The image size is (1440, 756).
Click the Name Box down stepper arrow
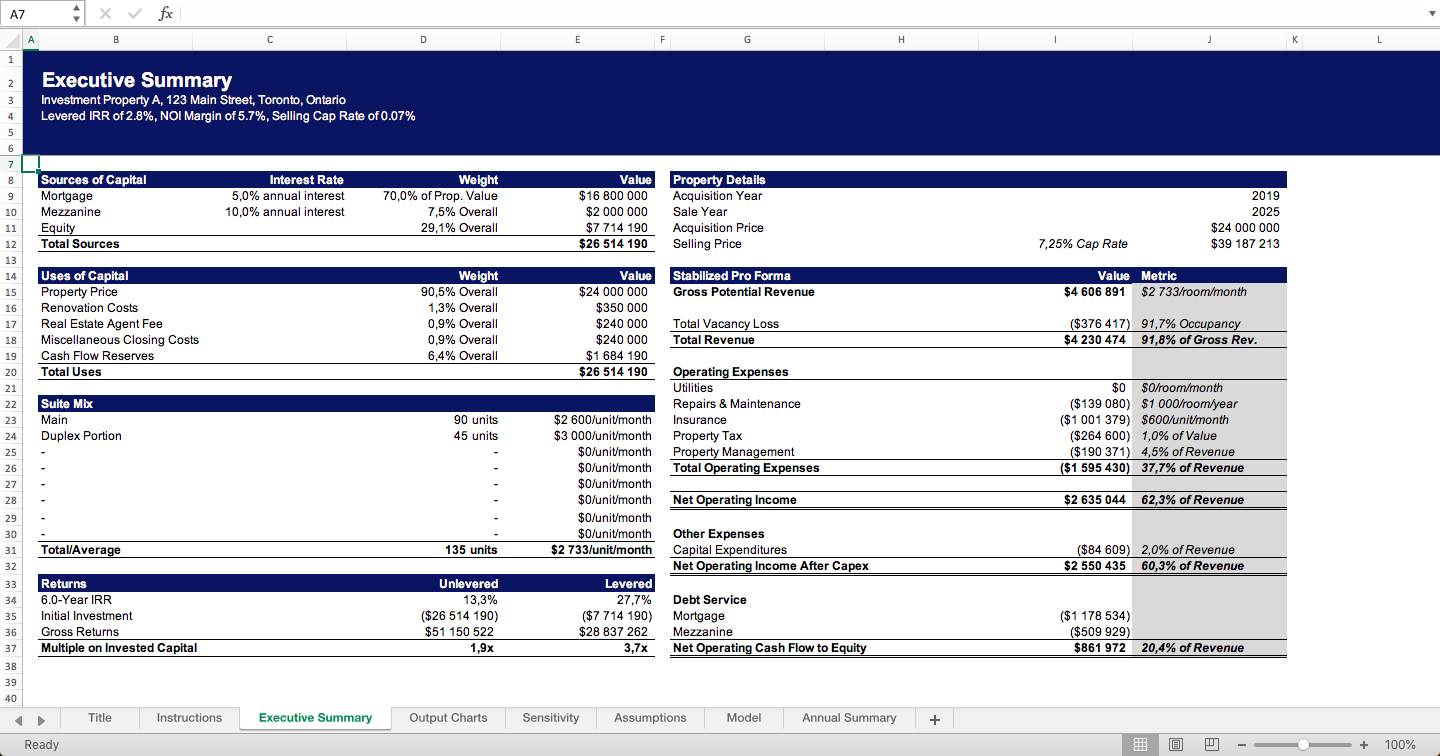(75, 18)
